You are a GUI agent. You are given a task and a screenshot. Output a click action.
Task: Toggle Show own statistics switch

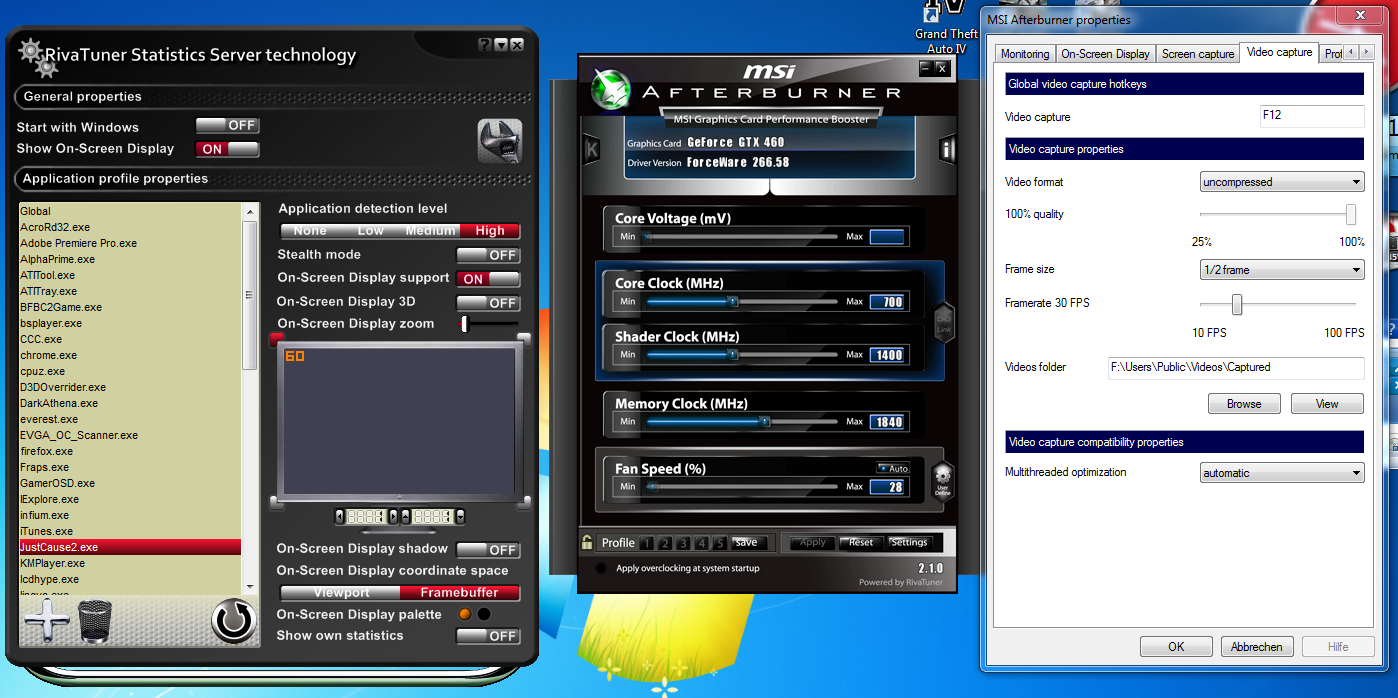point(488,635)
